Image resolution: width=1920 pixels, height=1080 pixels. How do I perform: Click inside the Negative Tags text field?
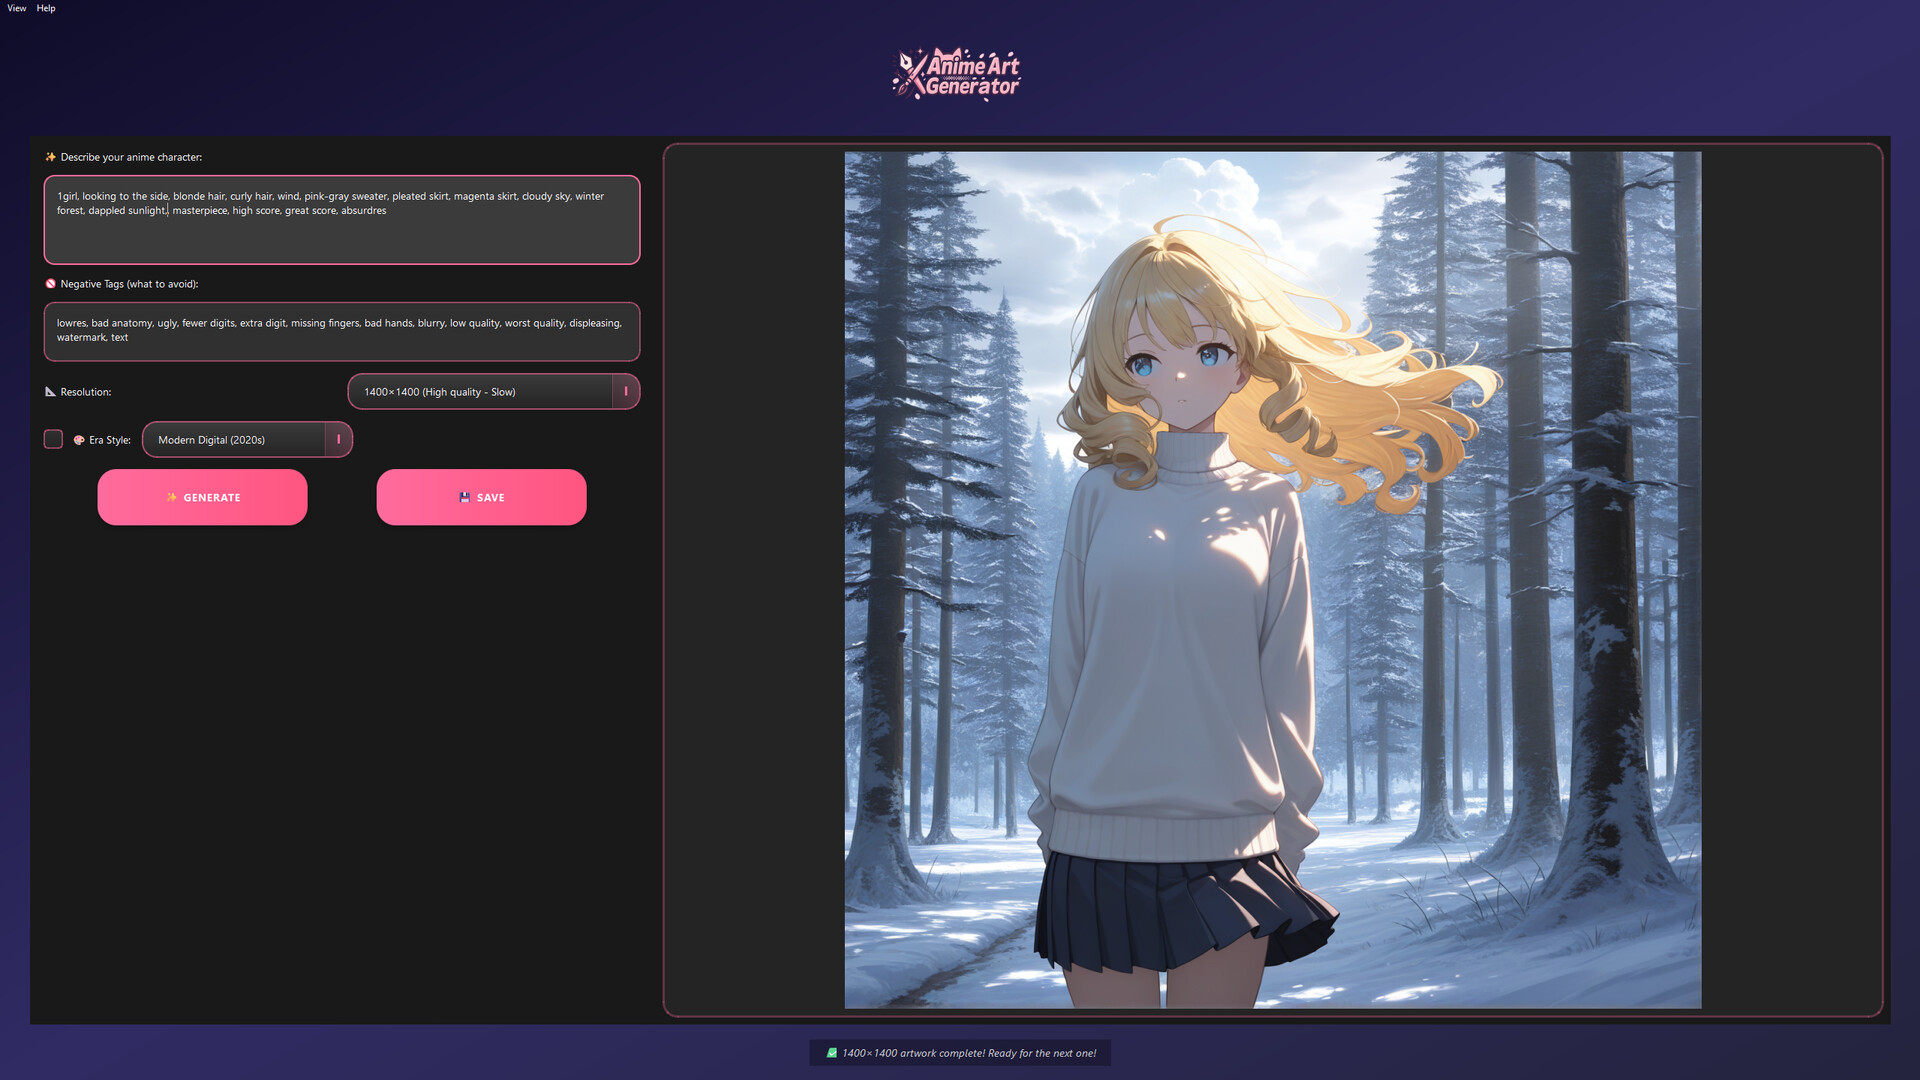click(342, 332)
